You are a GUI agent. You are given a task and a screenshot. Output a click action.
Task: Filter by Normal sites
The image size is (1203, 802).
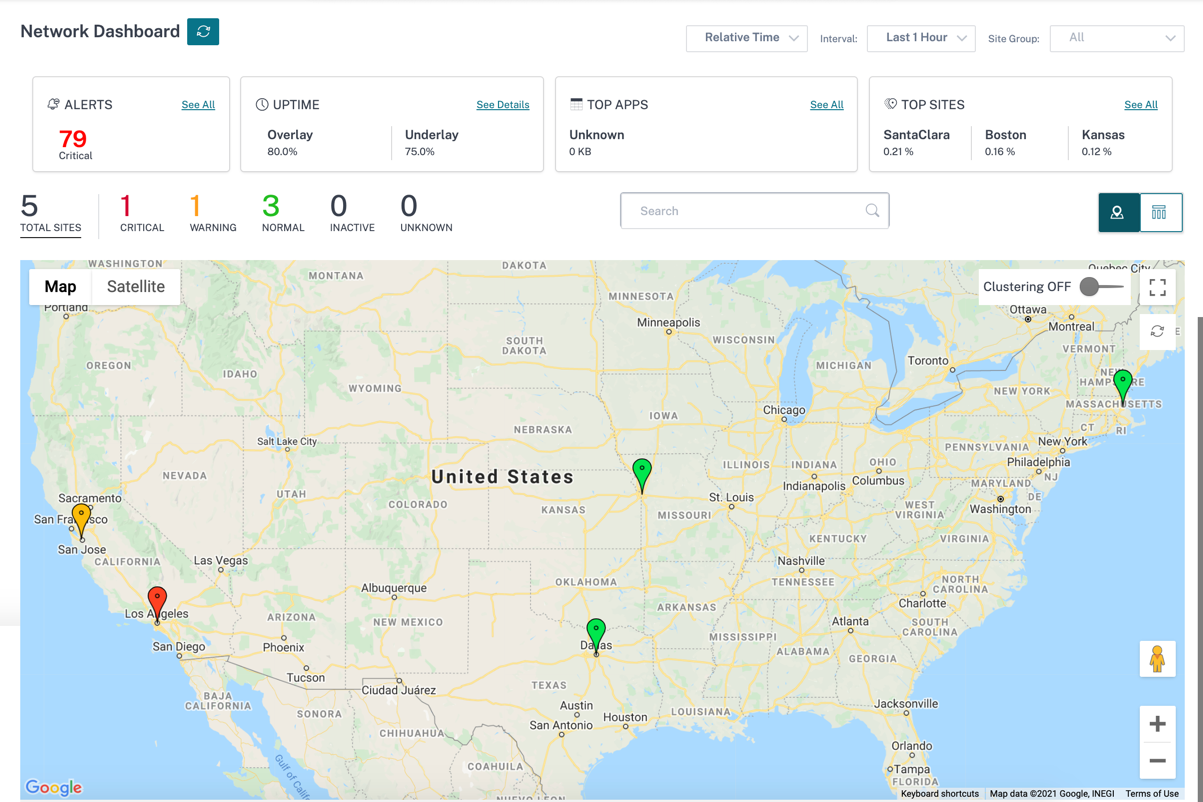point(283,214)
